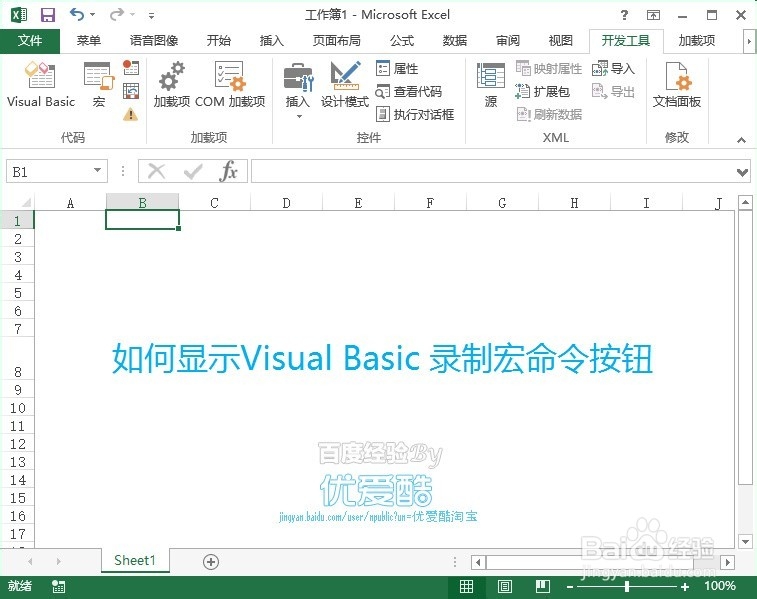Switch to the 公式 Formulas tab
Screen dimensions: 757x599
pyautogui.click(x=402, y=41)
